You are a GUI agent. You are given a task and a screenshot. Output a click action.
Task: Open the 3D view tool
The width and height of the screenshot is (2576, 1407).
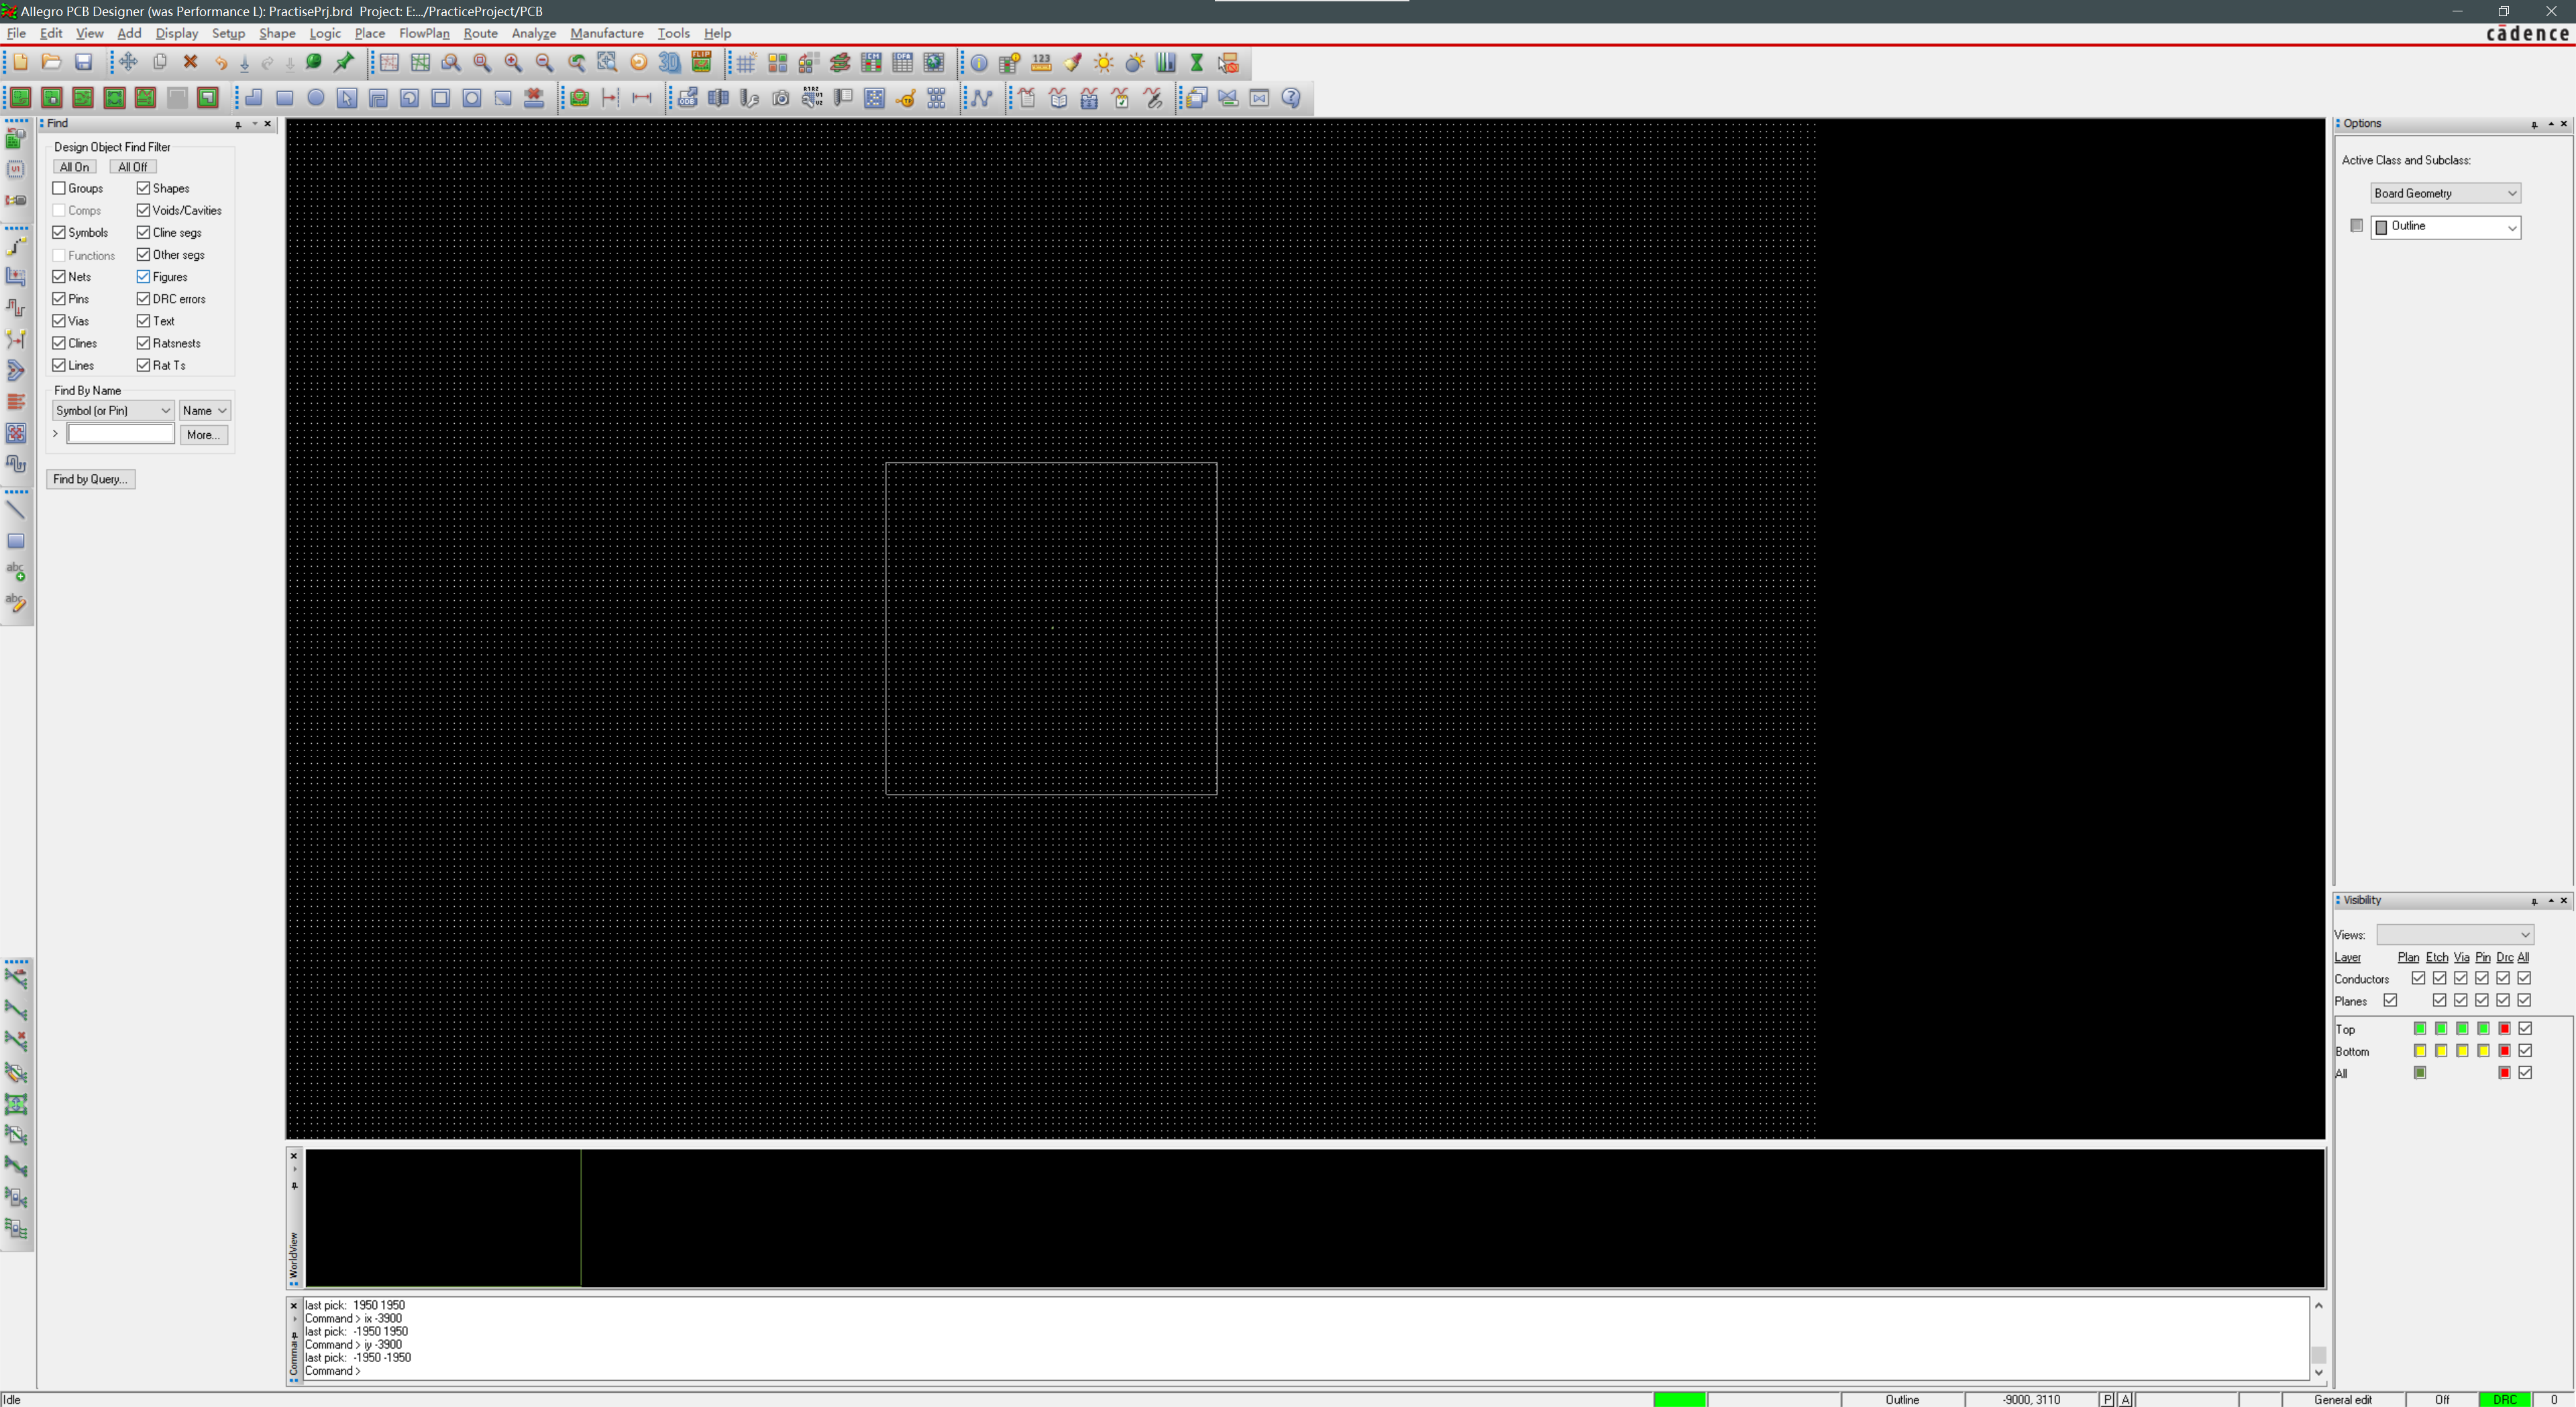(669, 62)
